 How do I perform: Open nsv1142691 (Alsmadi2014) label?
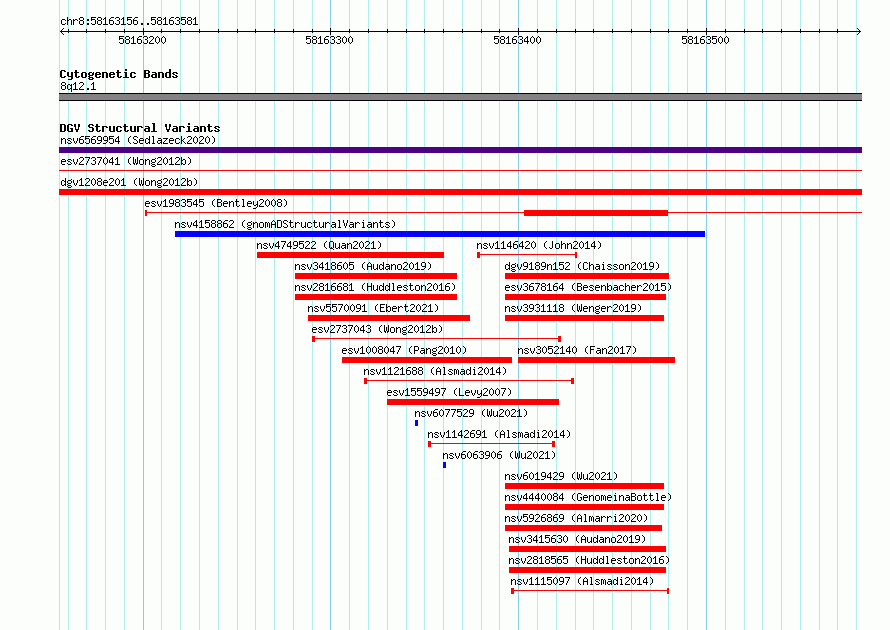pyautogui.click(x=499, y=434)
